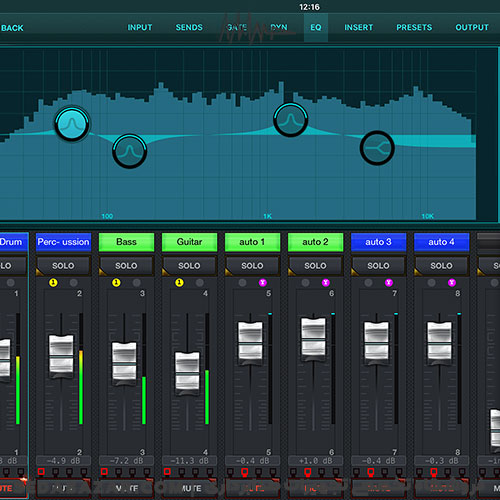Select the mid-frequency EQ bell node near 1K
Screen dimensions: 500x500
[290, 119]
